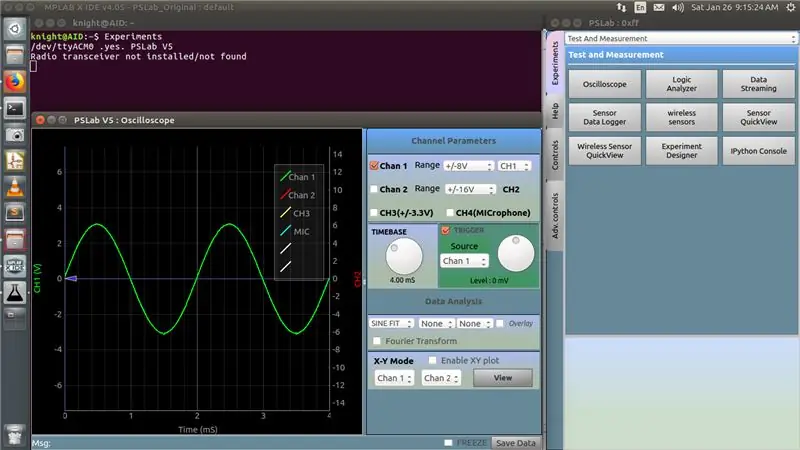
Task: Enable the Overlay checkbox
Action: [500, 323]
